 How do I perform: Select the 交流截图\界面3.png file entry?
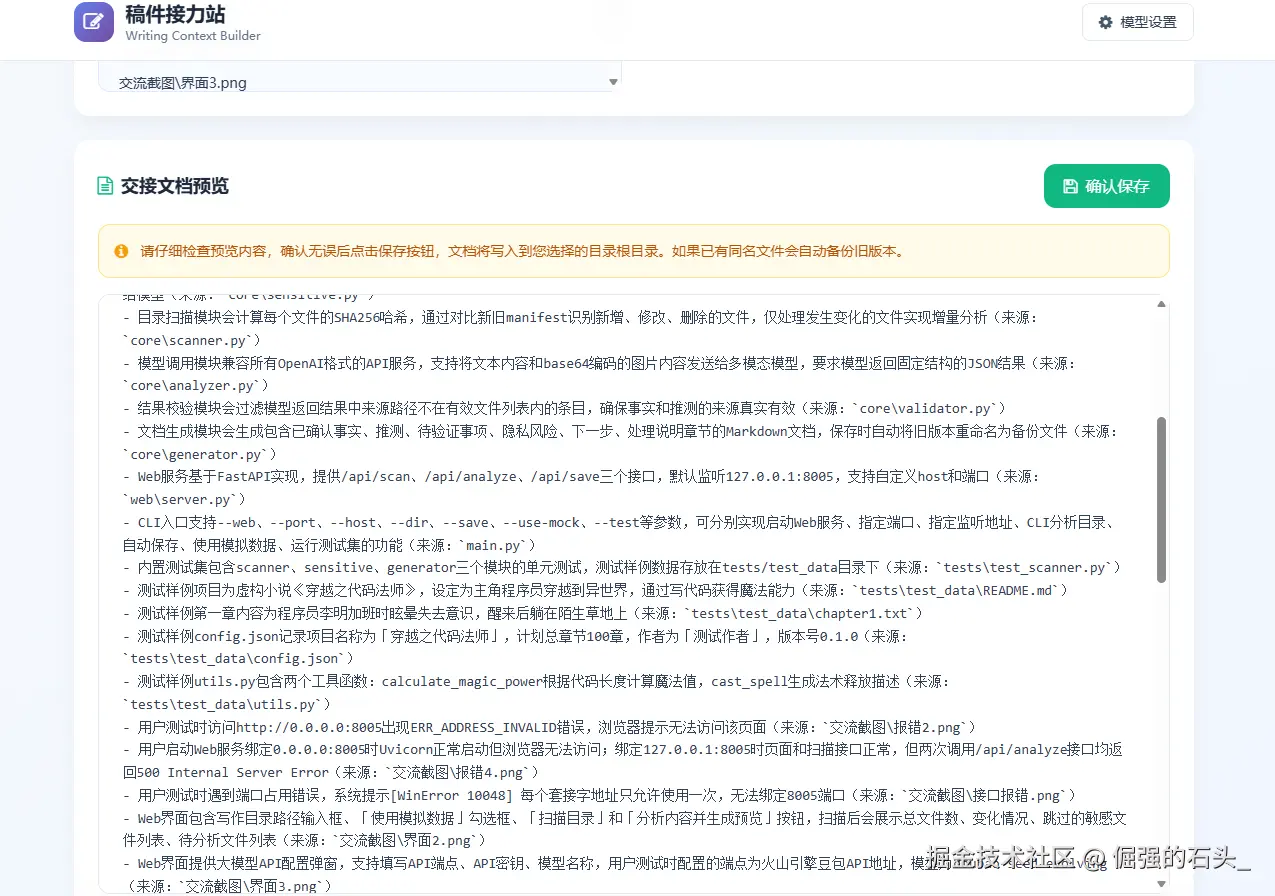coord(183,83)
